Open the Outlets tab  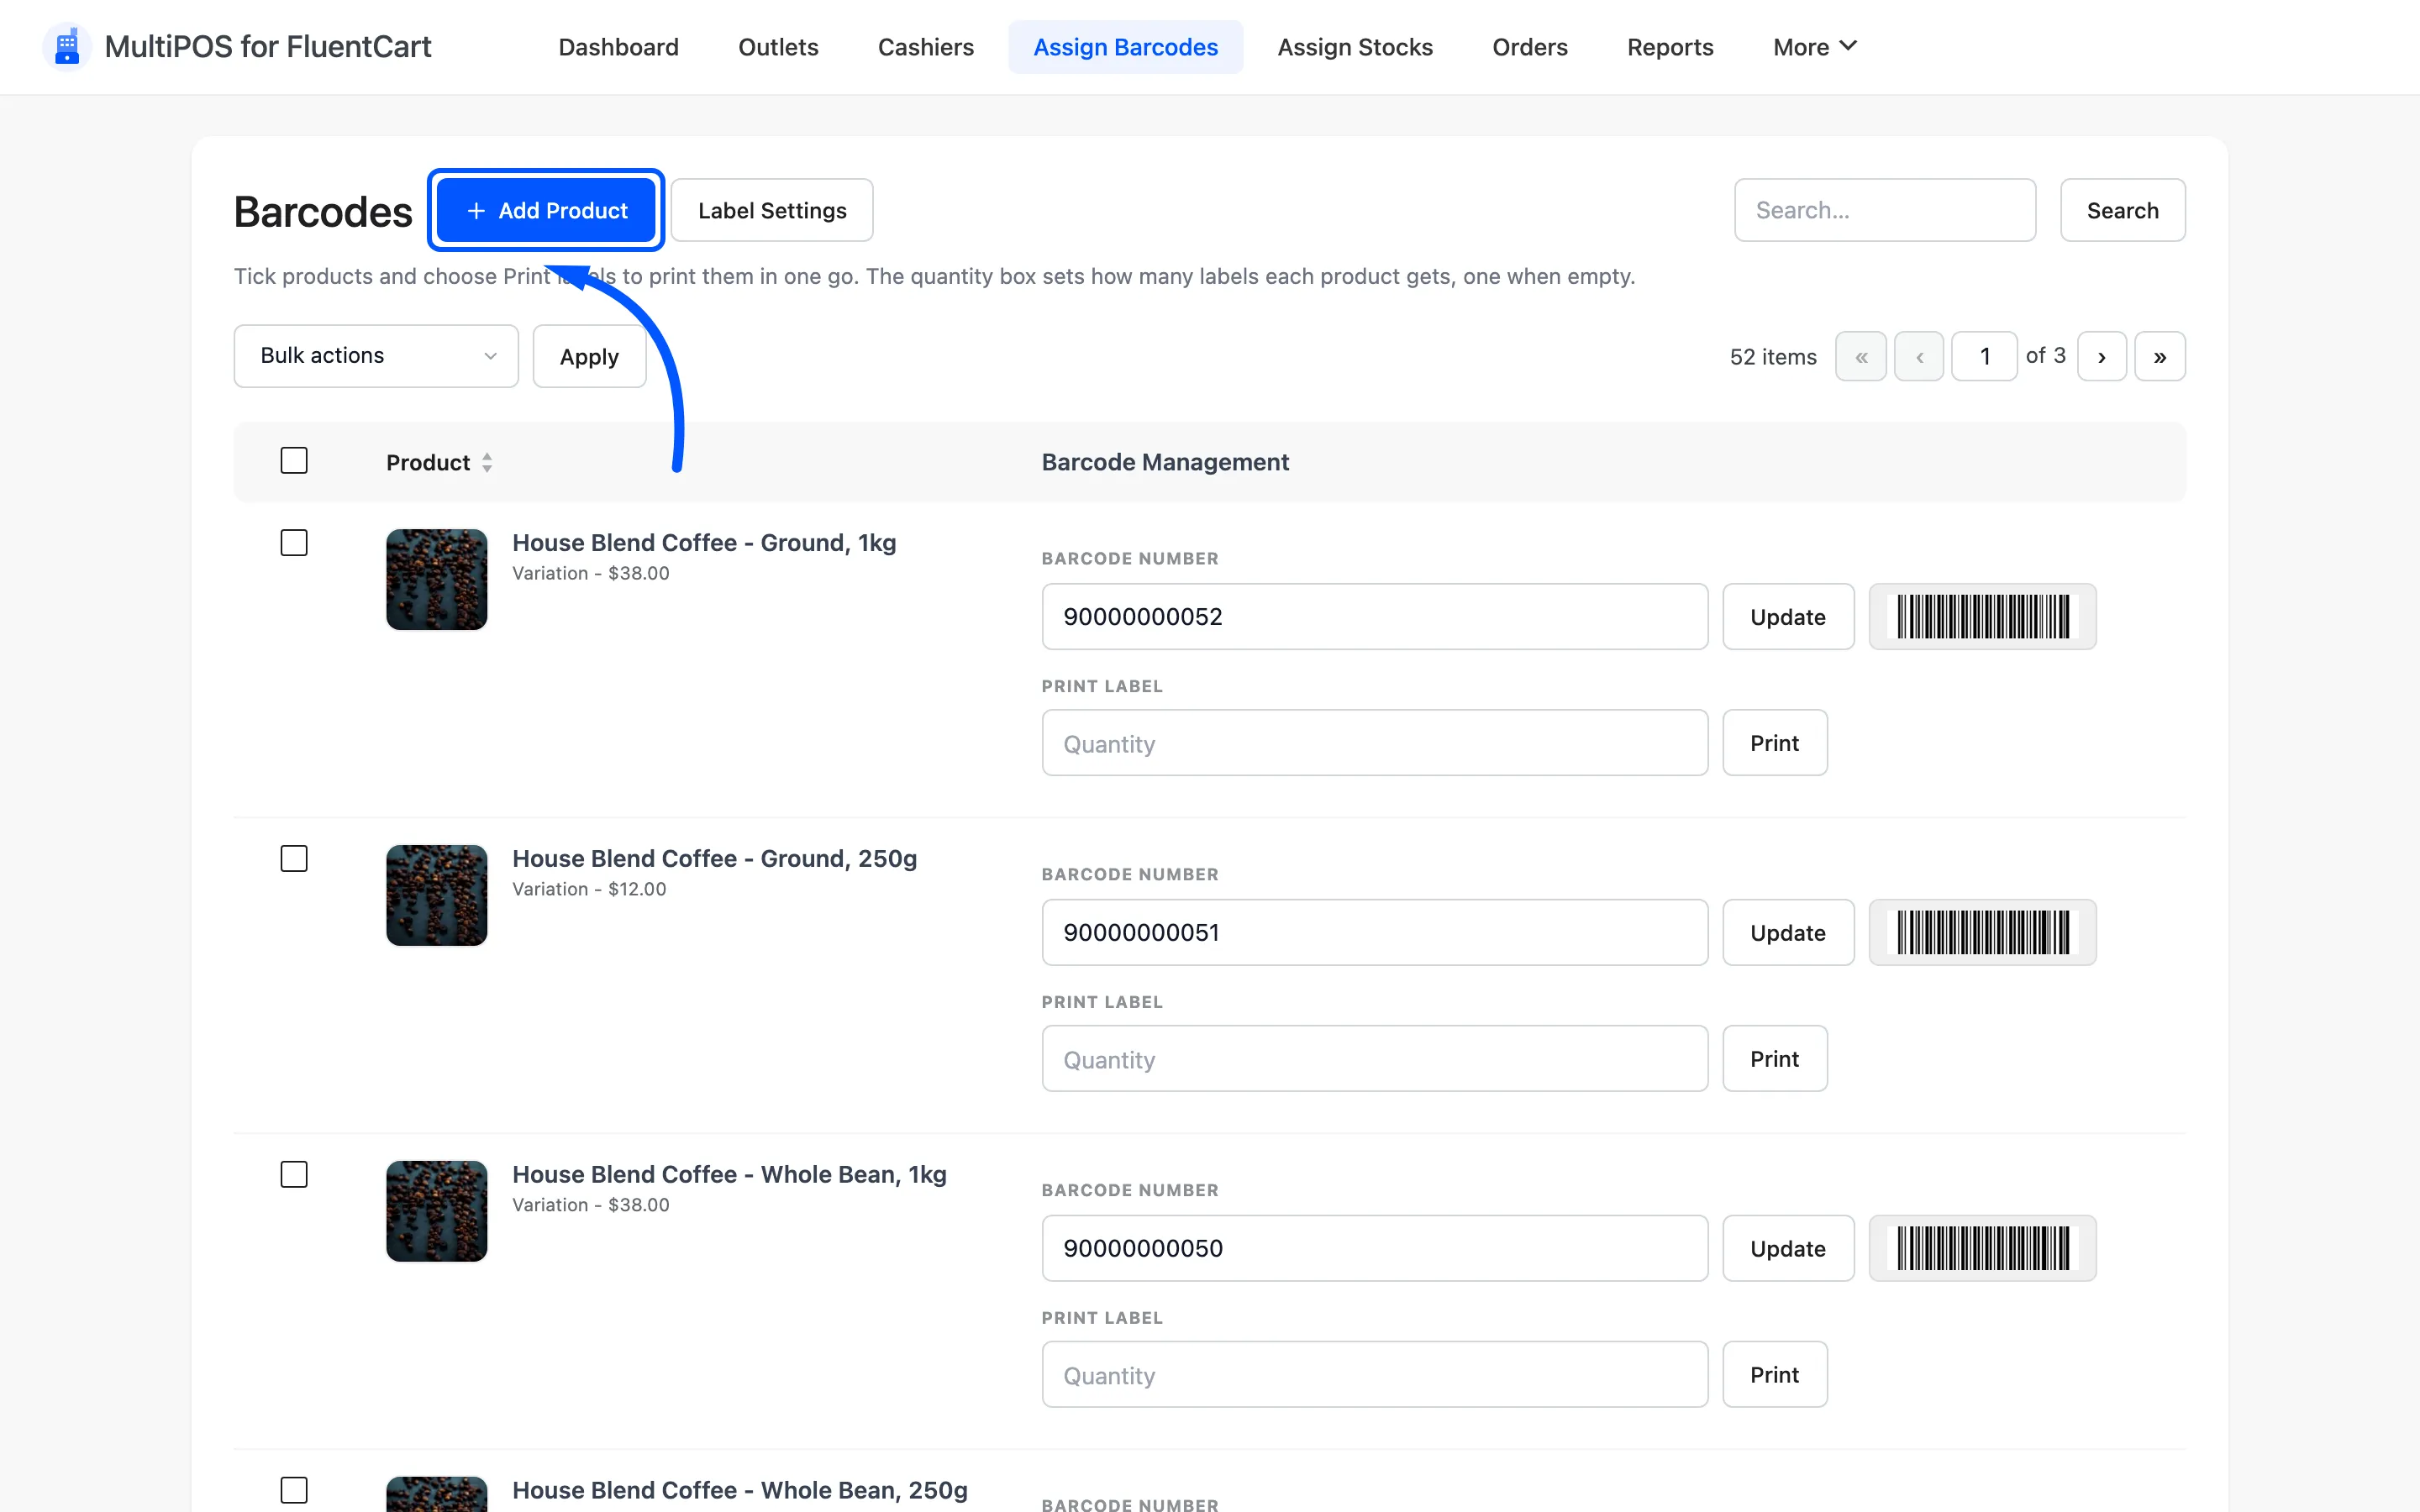778,47
